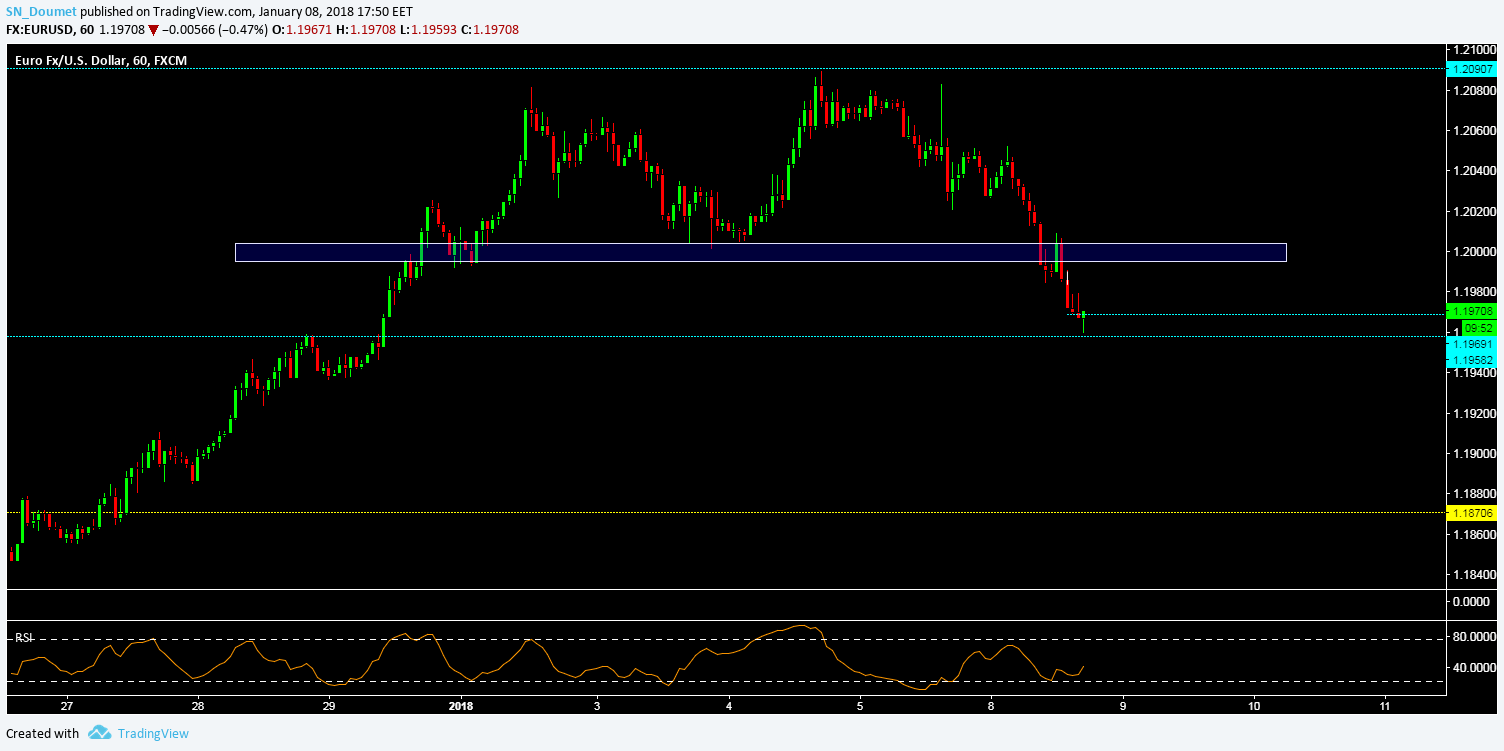The height and width of the screenshot is (751, 1504).
Task: Click the 2018 date axis label
Action: click(x=462, y=705)
